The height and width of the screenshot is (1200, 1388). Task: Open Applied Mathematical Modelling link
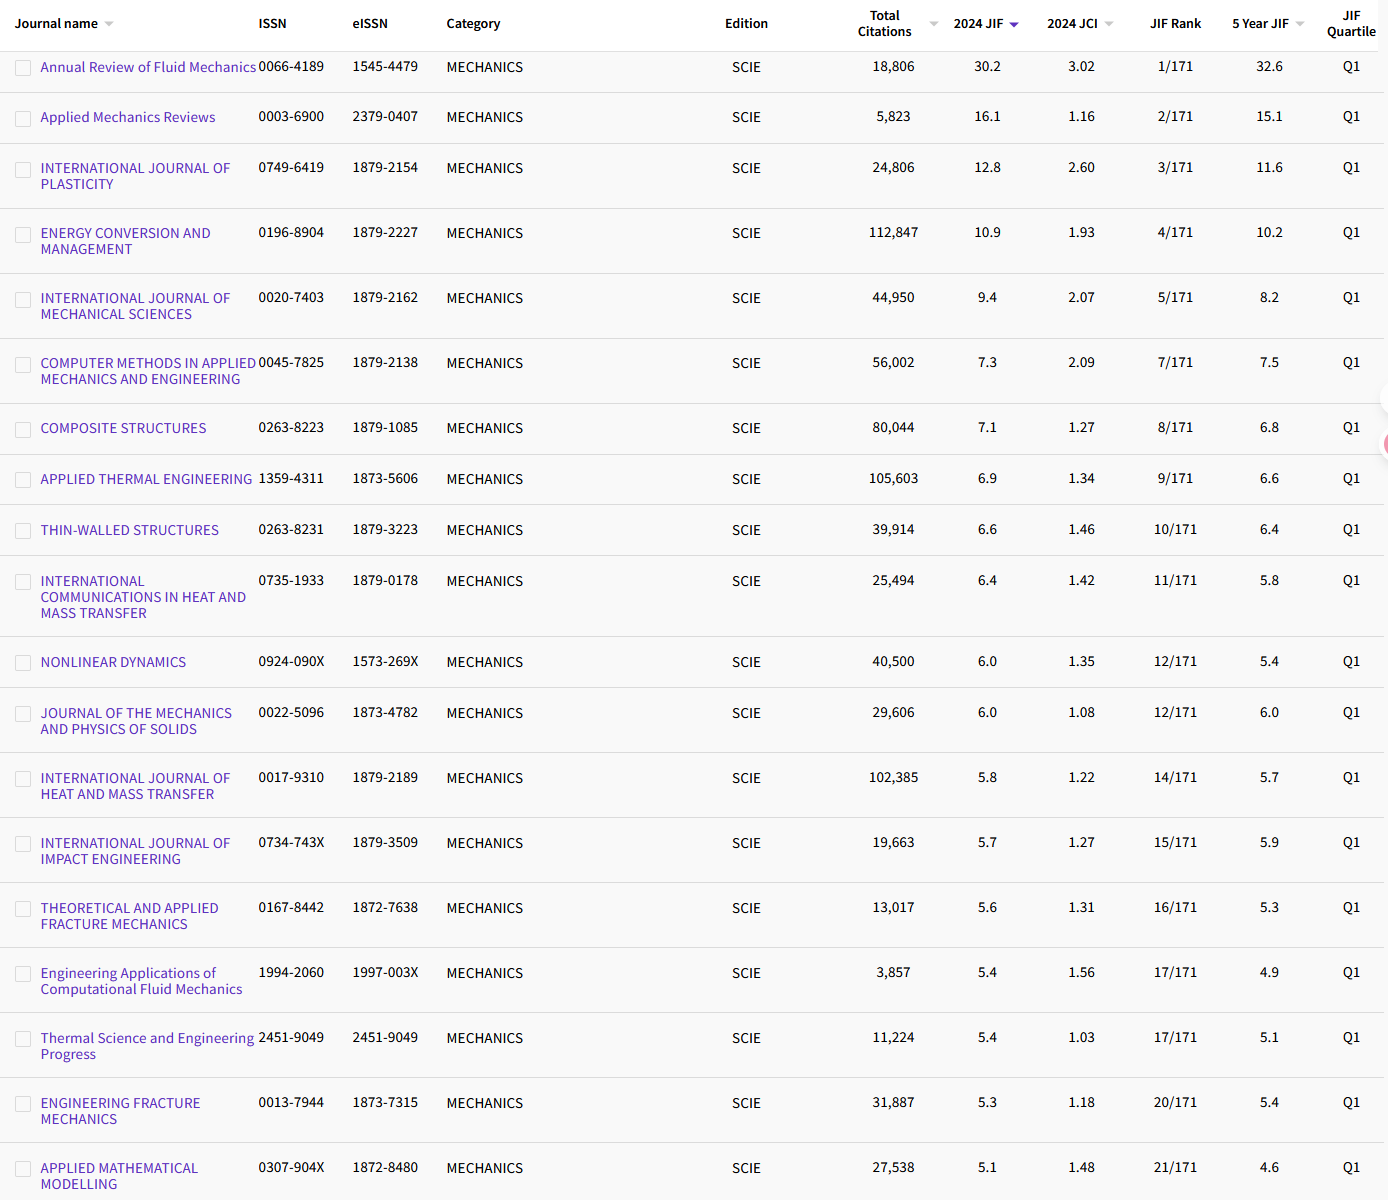(119, 1176)
